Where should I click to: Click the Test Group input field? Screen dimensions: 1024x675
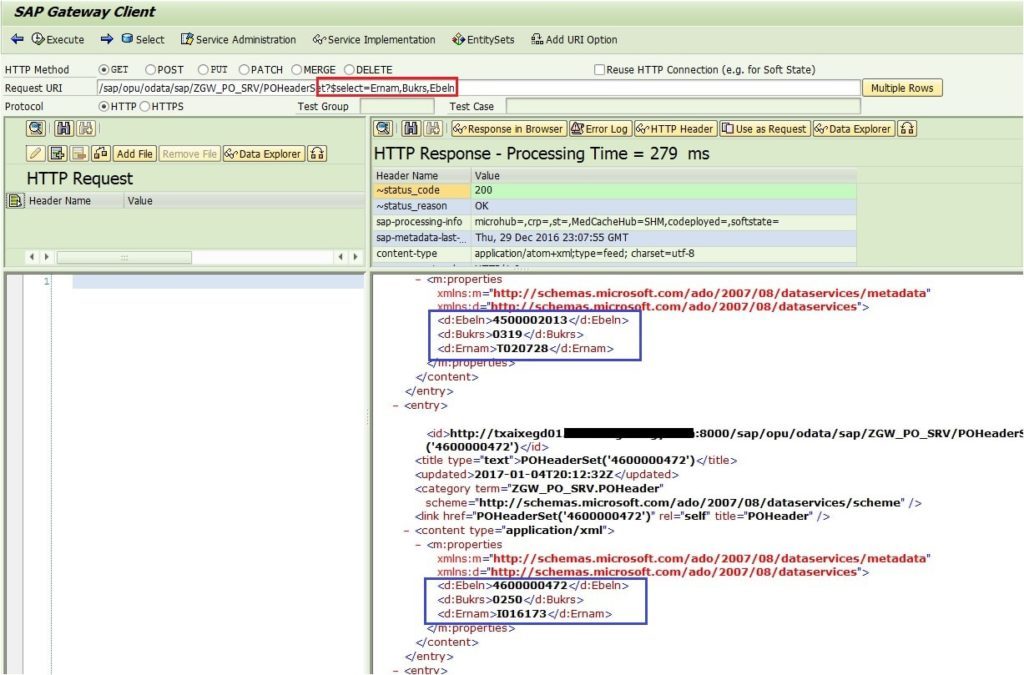[397, 106]
